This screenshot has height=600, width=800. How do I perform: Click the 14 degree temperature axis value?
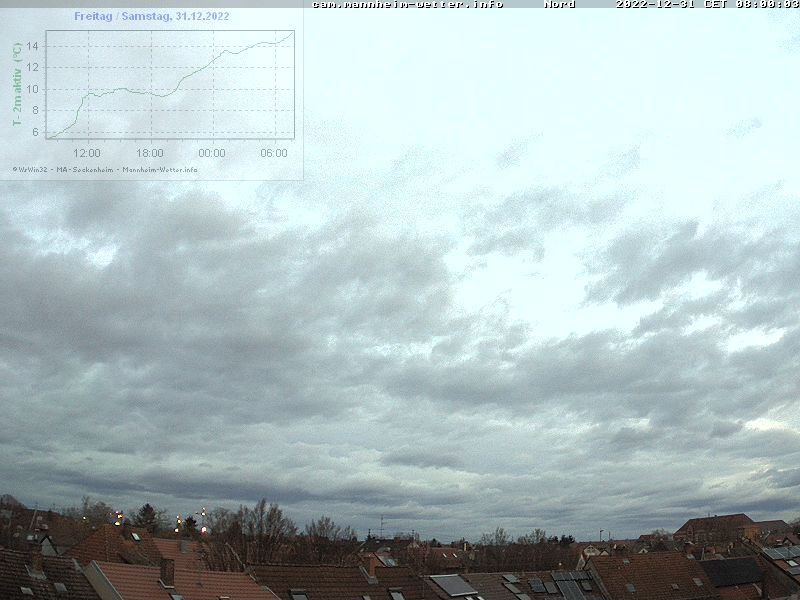[33, 46]
